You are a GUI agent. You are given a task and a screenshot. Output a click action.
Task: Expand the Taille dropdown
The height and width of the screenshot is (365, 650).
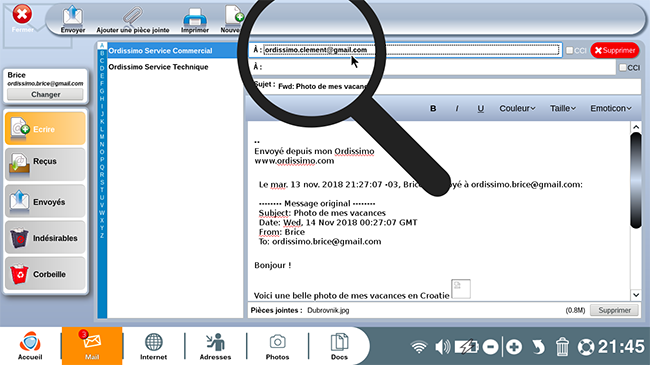563,108
